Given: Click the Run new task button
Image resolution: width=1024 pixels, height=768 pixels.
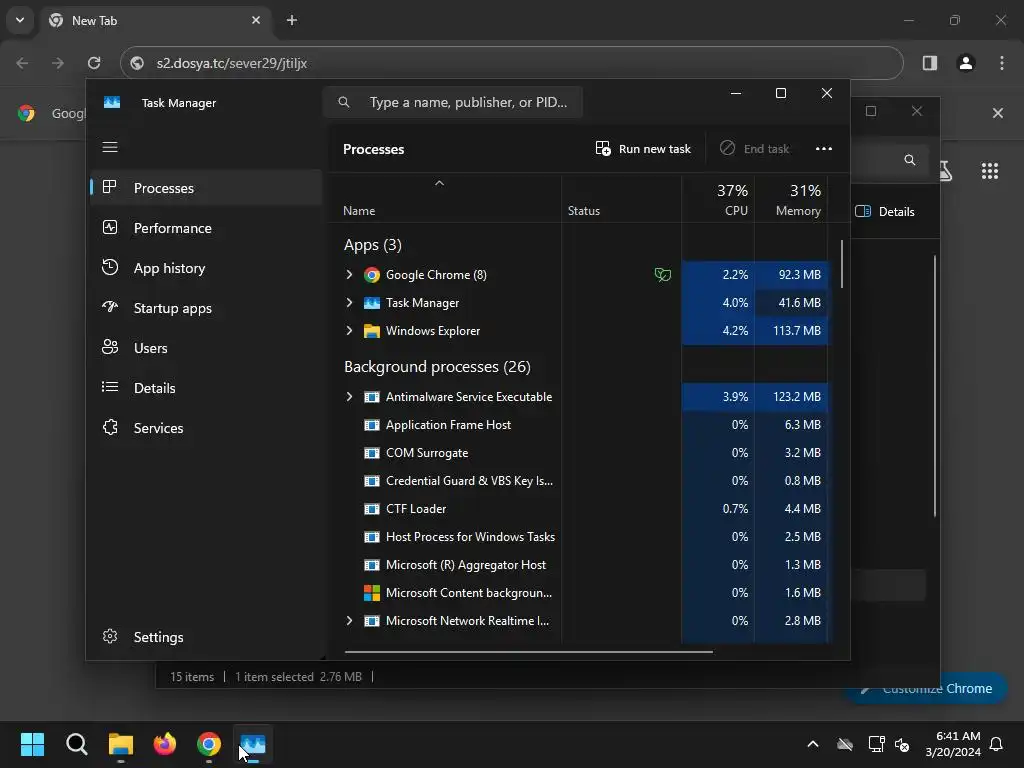Looking at the screenshot, I should coord(643,149).
